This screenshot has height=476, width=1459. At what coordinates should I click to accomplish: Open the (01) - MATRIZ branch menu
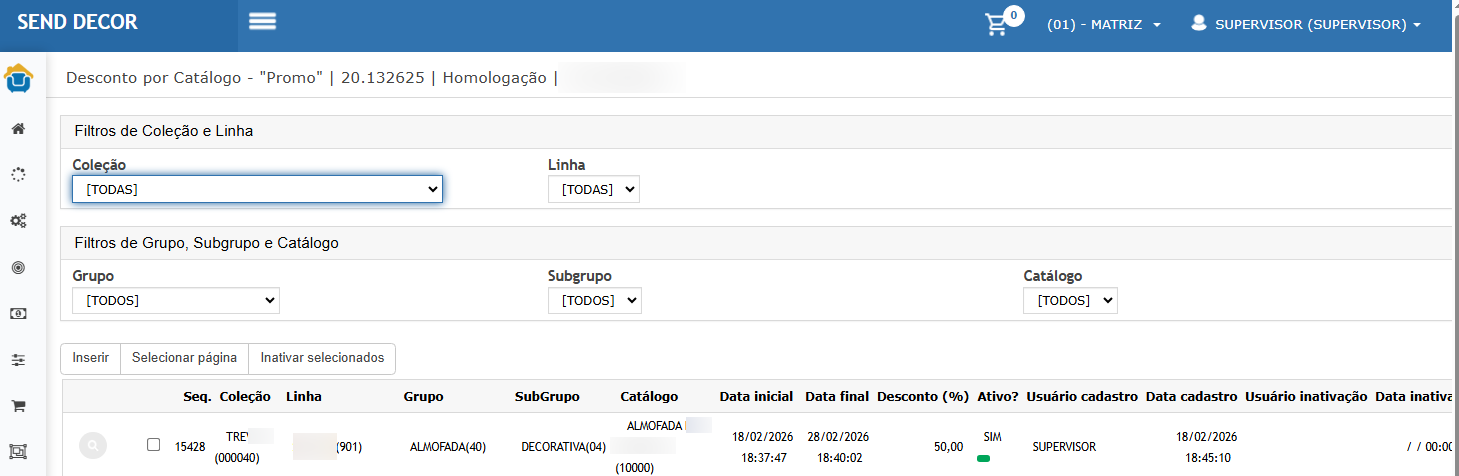point(1103,25)
